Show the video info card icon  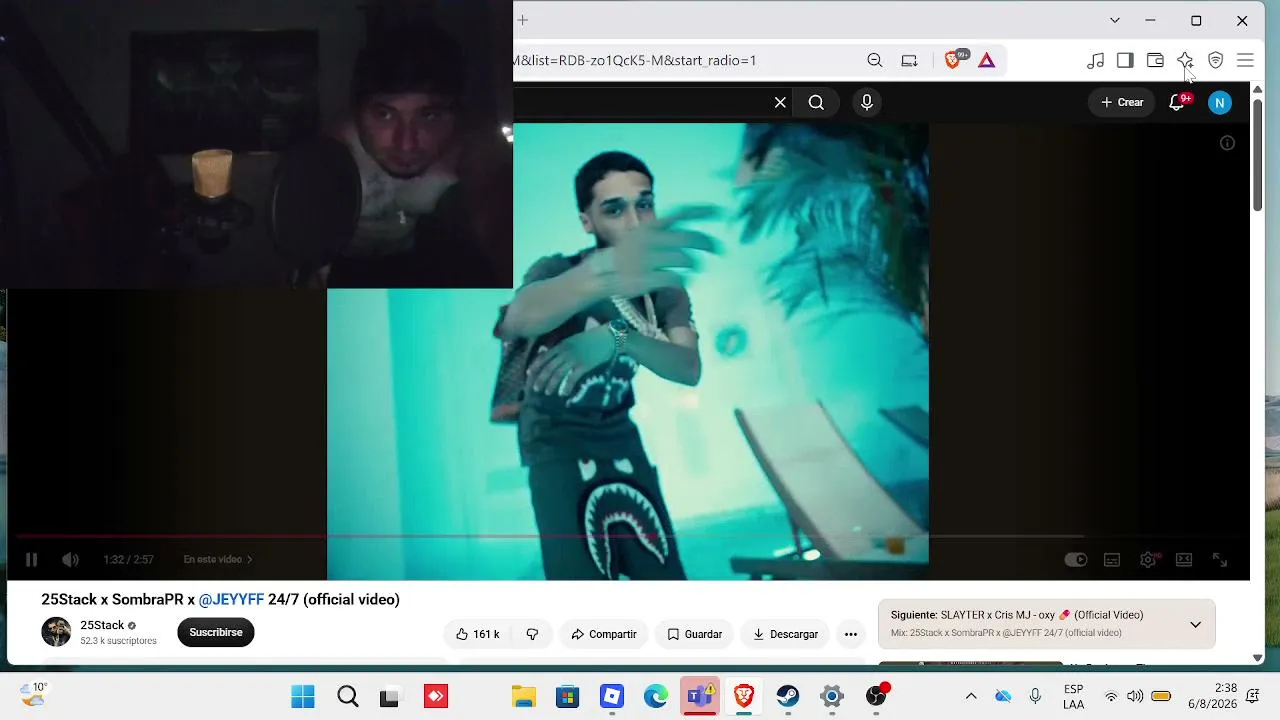point(1227,143)
